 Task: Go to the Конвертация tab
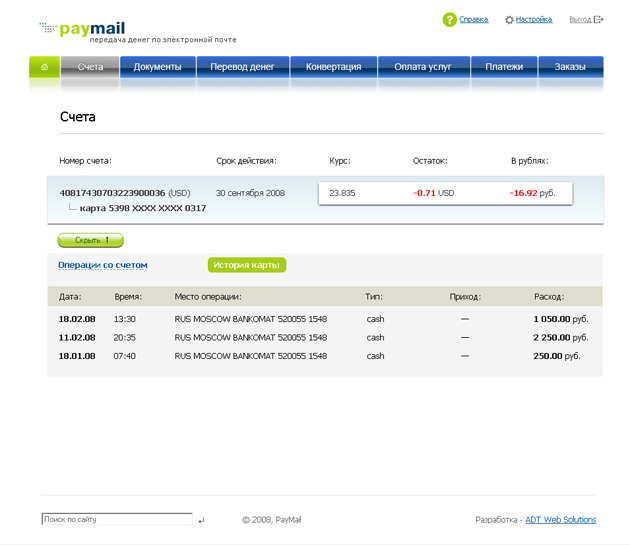[334, 67]
